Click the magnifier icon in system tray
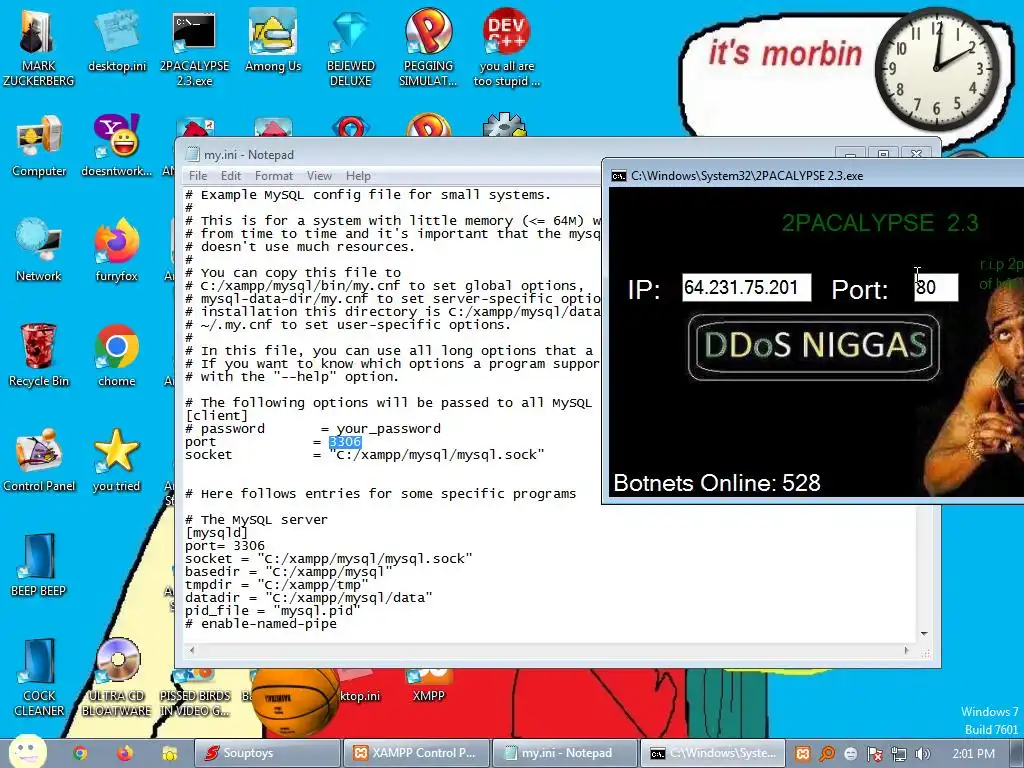 coord(827,754)
